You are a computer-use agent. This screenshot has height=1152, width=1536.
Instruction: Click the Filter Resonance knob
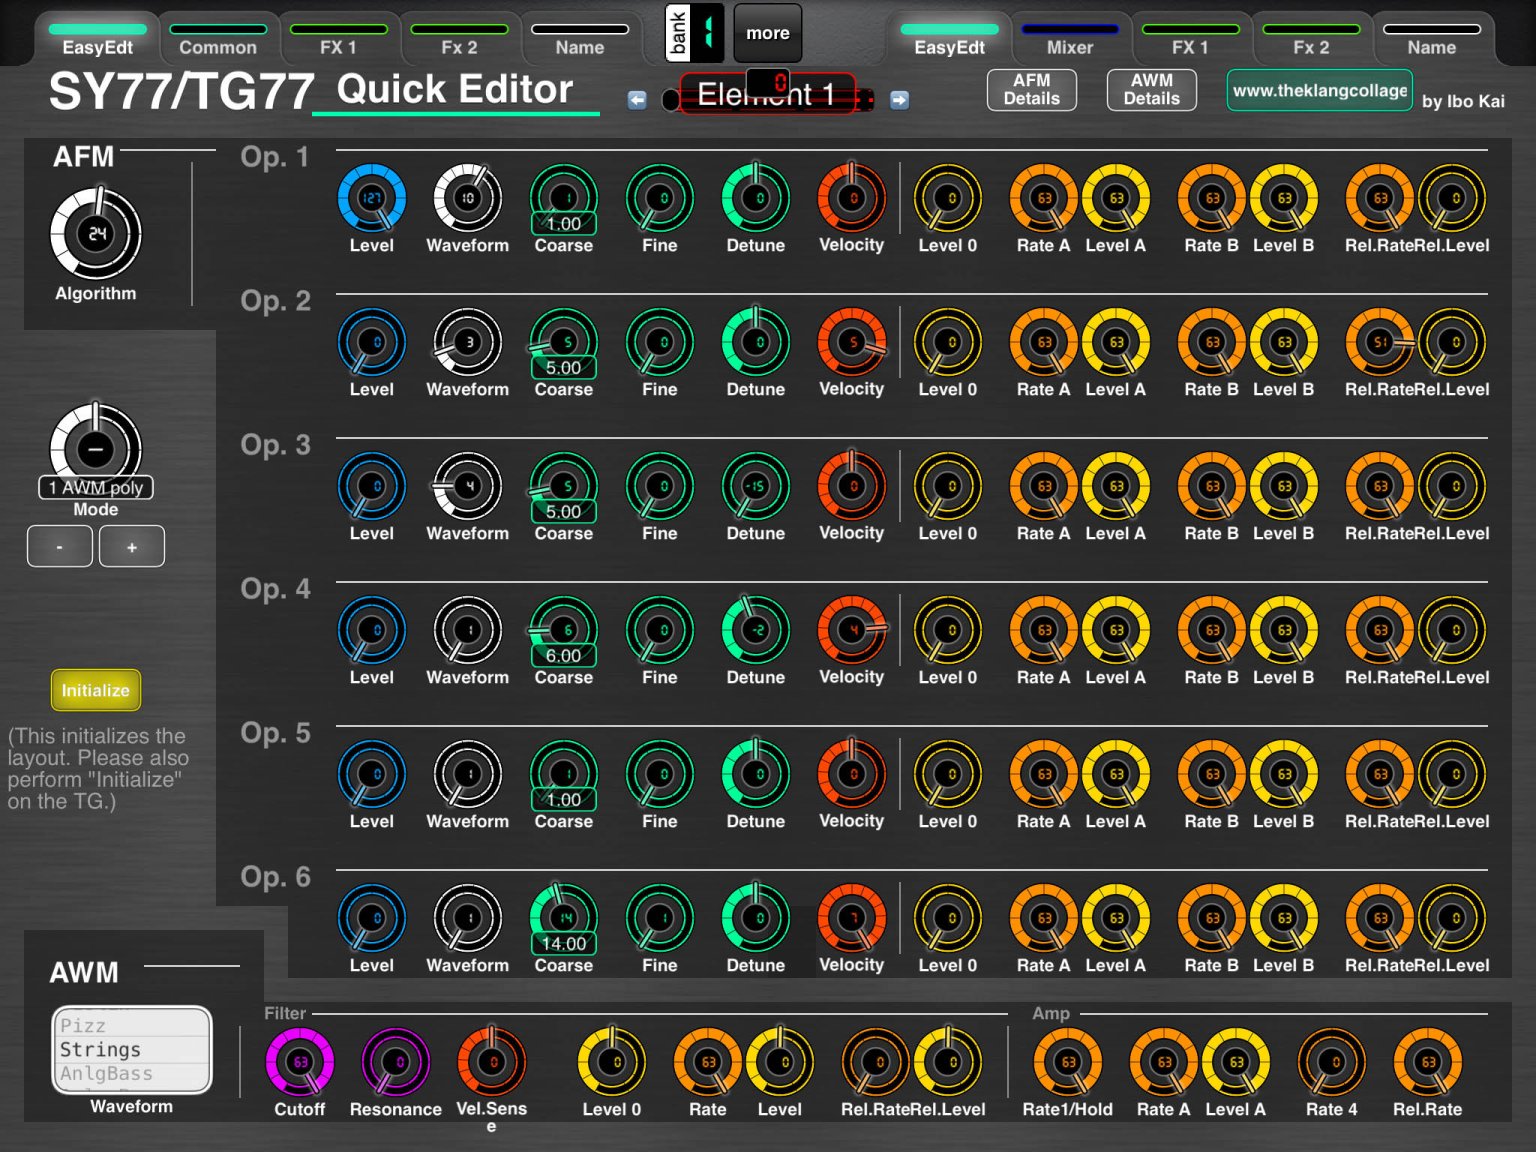click(396, 1062)
